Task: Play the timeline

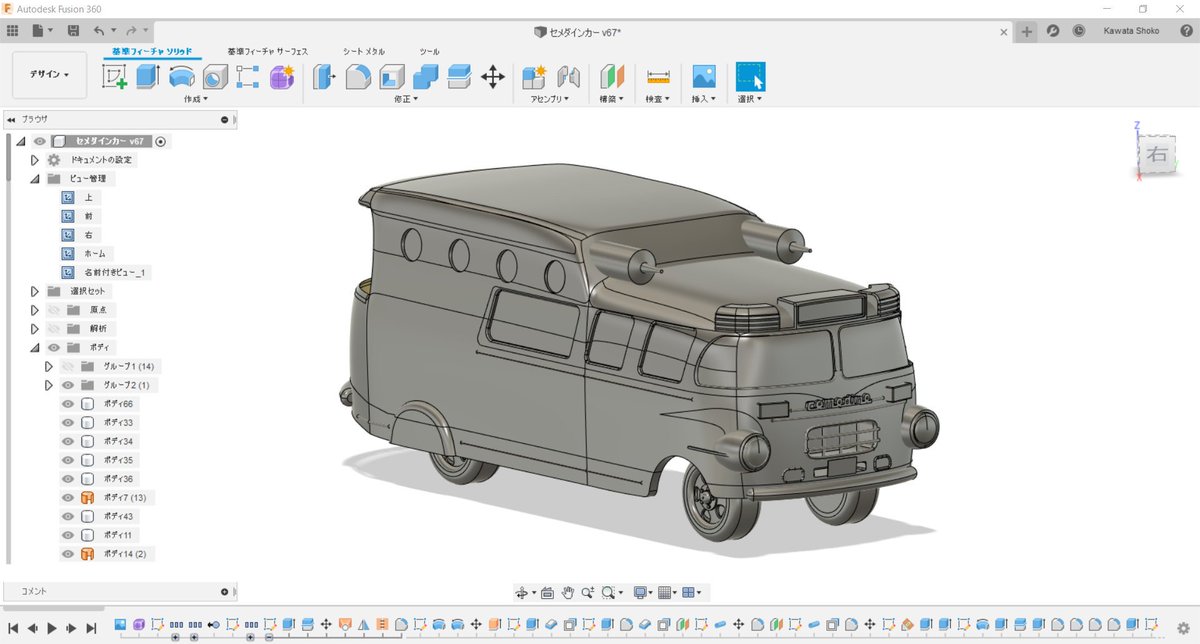Action: tap(51, 628)
